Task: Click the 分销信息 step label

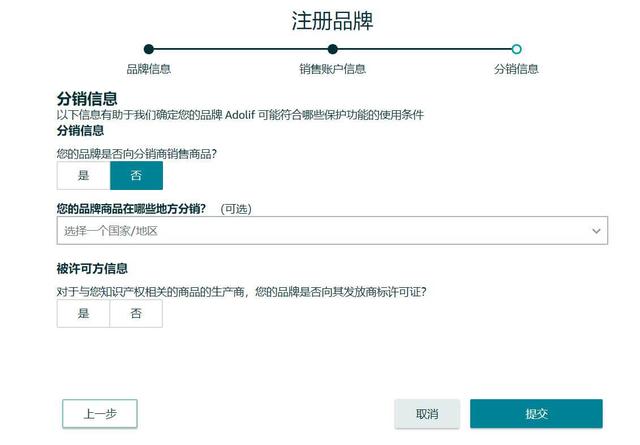Action: click(516, 69)
